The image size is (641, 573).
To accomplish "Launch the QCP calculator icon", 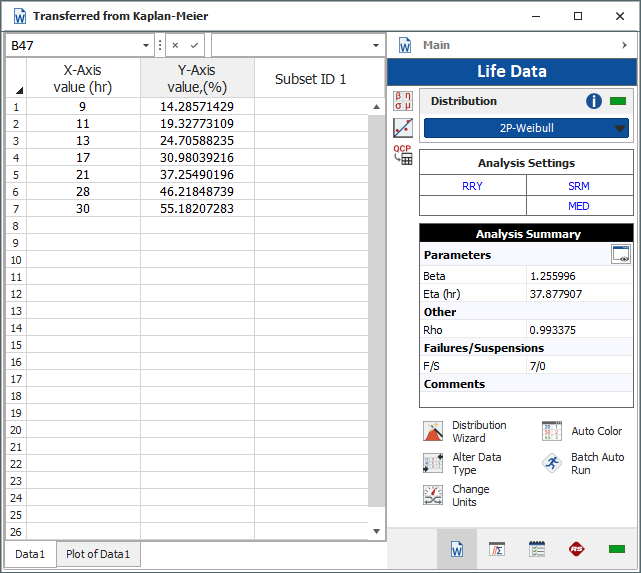I will coord(403,154).
